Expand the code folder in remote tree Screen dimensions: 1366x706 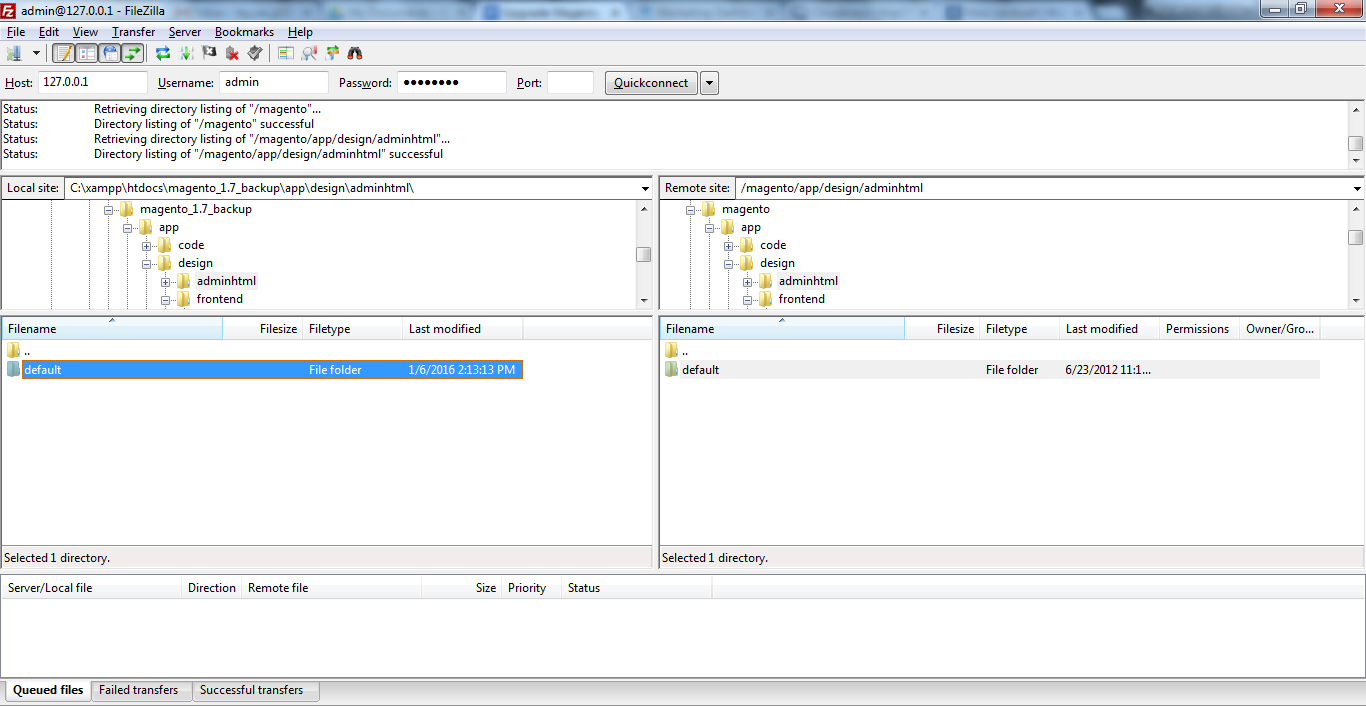729,246
